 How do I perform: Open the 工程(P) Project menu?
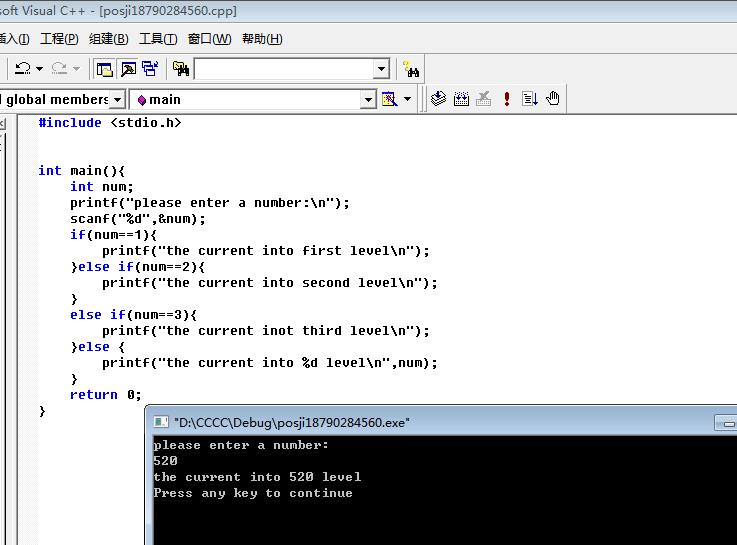pyautogui.click(x=59, y=39)
